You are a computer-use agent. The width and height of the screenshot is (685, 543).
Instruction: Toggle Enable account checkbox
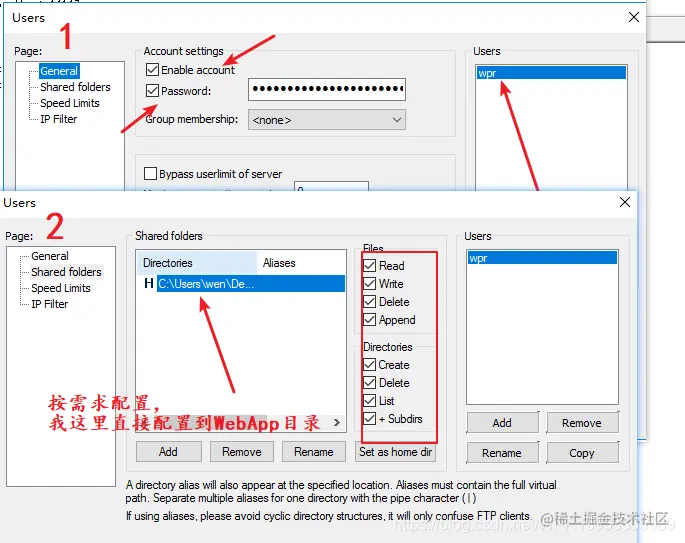[152, 70]
